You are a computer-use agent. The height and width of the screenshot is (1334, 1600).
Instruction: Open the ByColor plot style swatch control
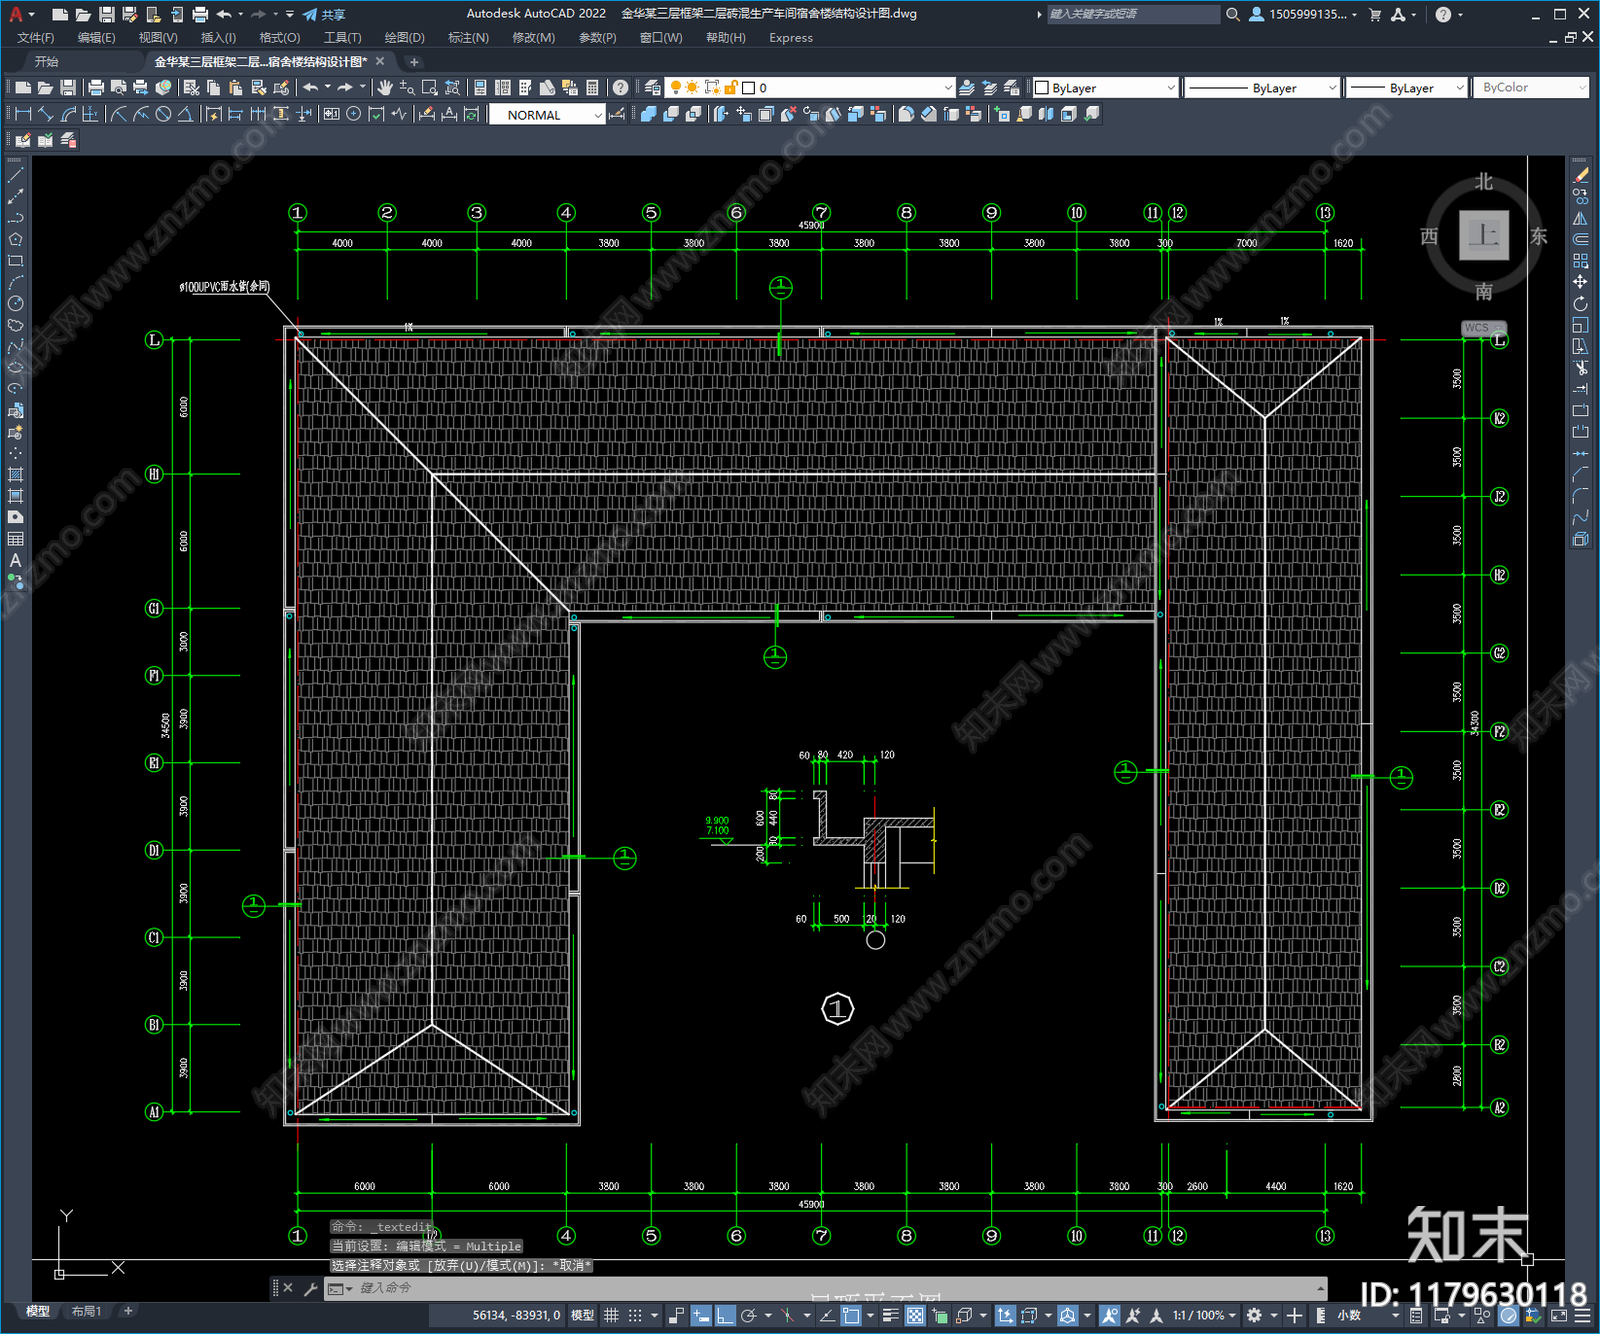pyautogui.click(x=1529, y=88)
